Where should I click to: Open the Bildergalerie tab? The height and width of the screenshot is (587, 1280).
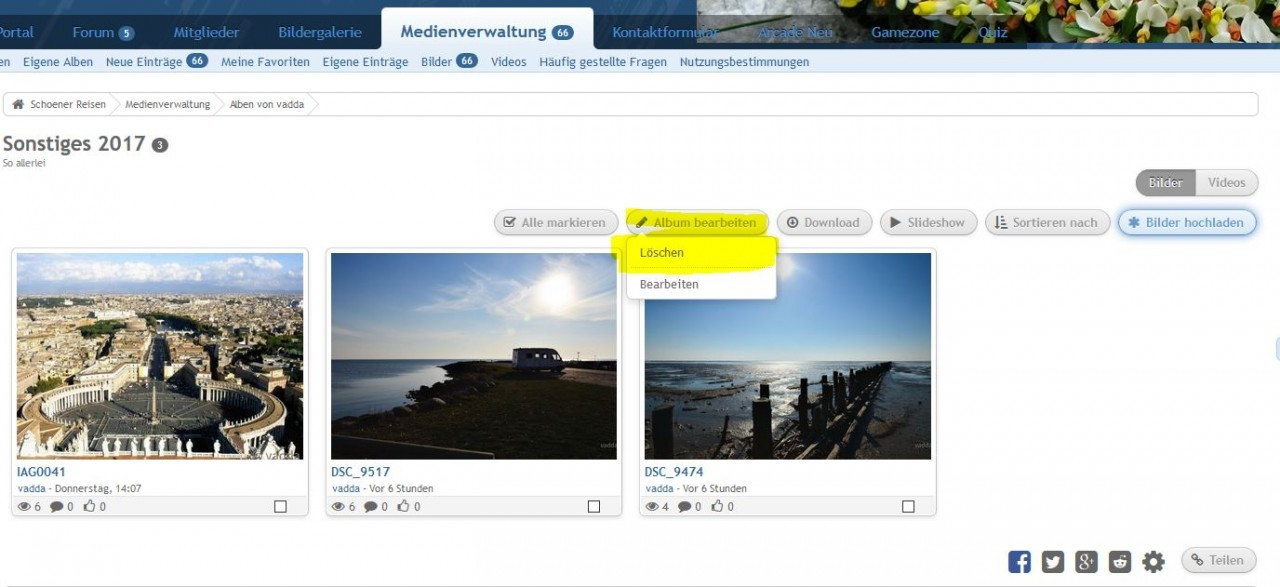pyautogui.click(x=320, y=32)
